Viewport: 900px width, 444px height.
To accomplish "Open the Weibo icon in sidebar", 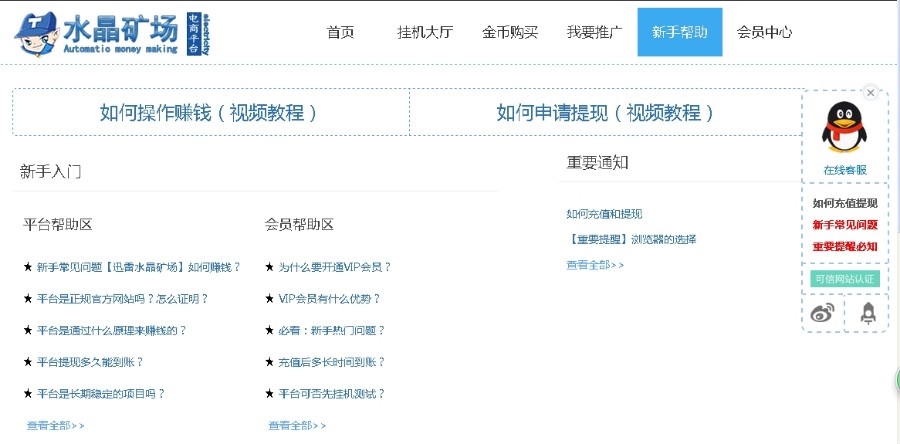I will click(822, 313).
